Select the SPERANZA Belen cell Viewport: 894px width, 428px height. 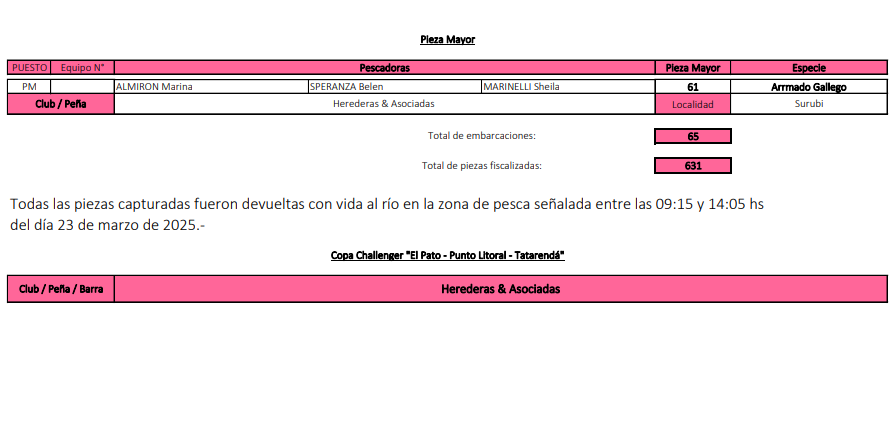(394, 87)
